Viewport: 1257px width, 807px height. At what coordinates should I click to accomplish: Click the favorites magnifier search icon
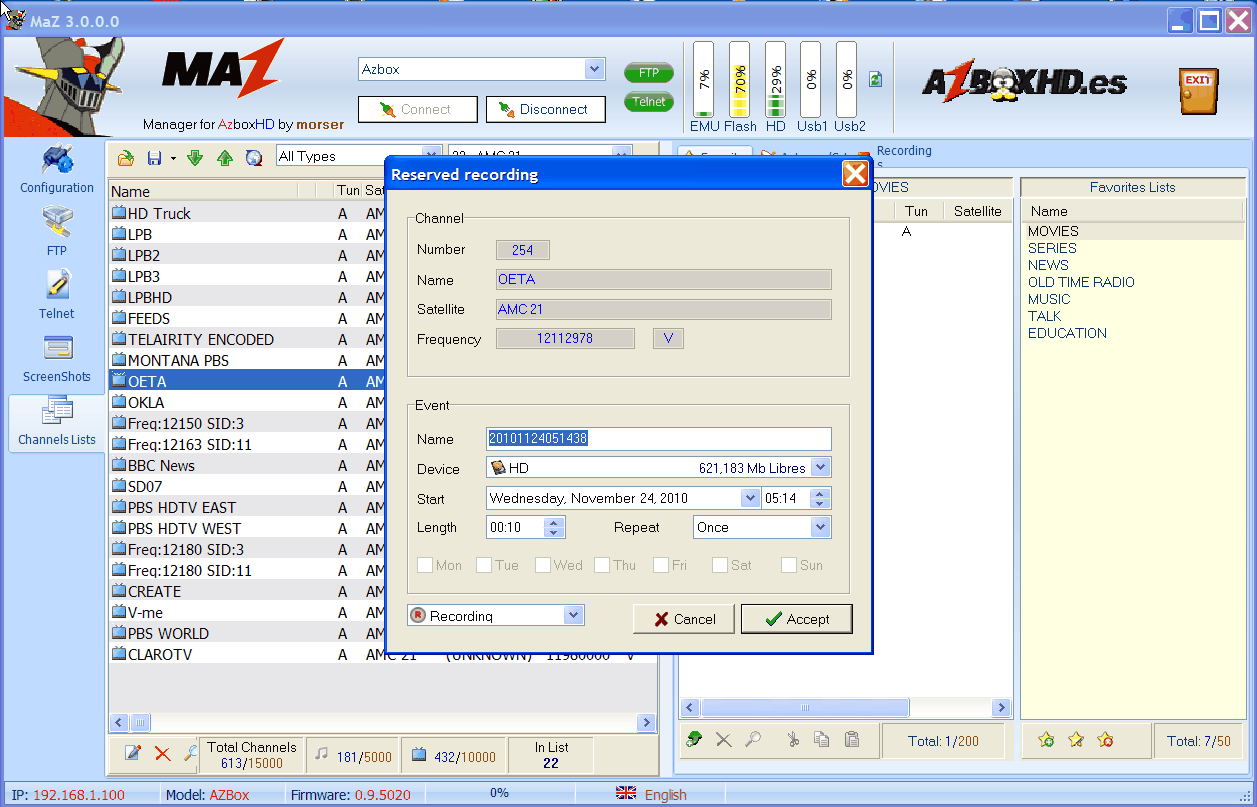pyautogui.click(x=753, y=740)
